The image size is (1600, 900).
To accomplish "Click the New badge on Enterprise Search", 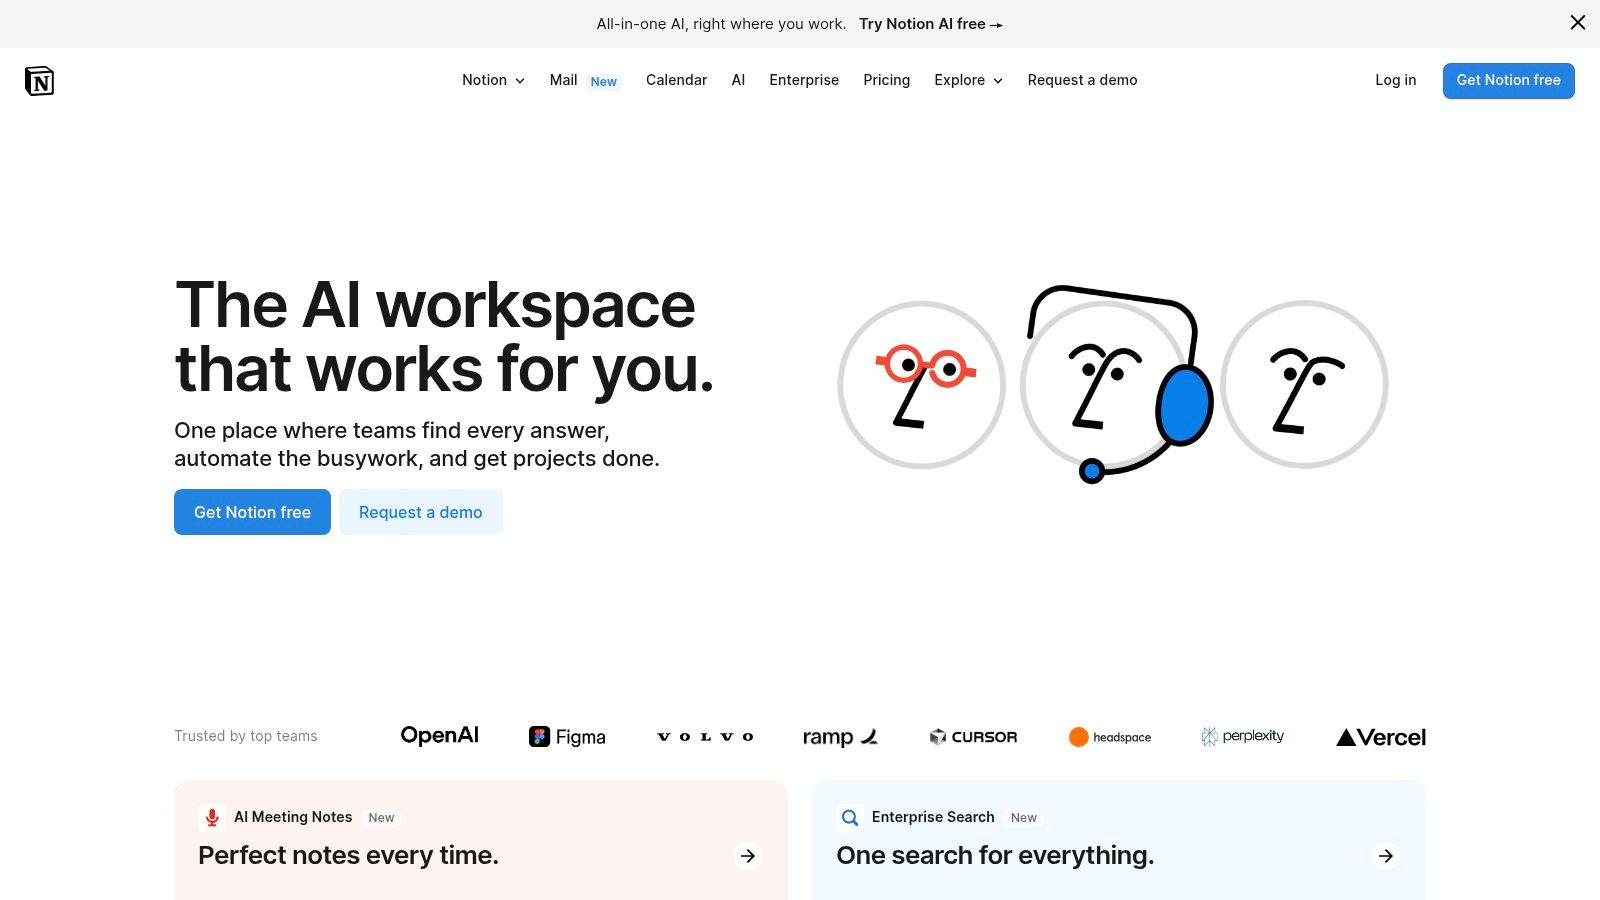I will point(1023,818).
